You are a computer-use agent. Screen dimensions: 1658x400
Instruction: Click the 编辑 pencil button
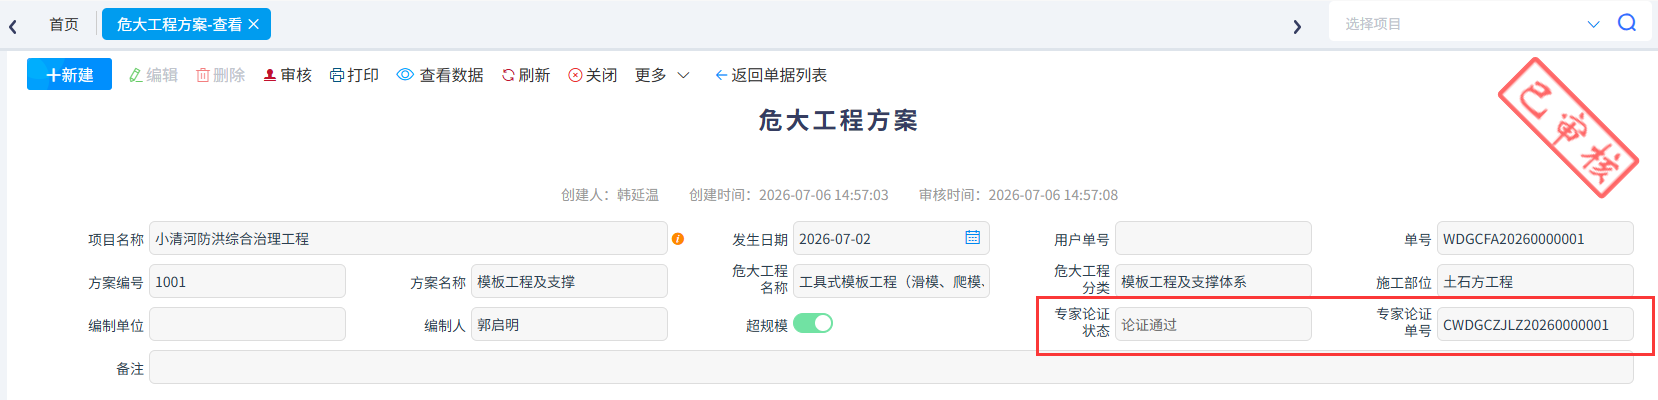(x=153, y=75)
